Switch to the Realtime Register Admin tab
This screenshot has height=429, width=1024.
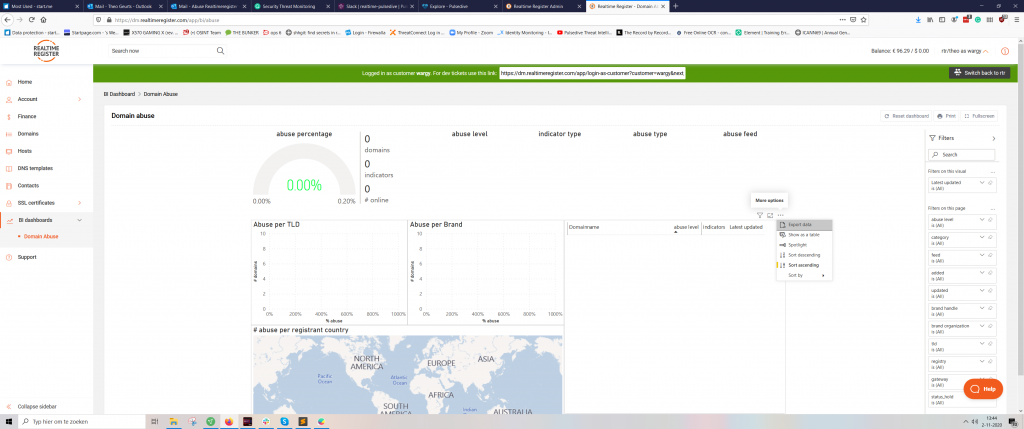tap(544, 6)
